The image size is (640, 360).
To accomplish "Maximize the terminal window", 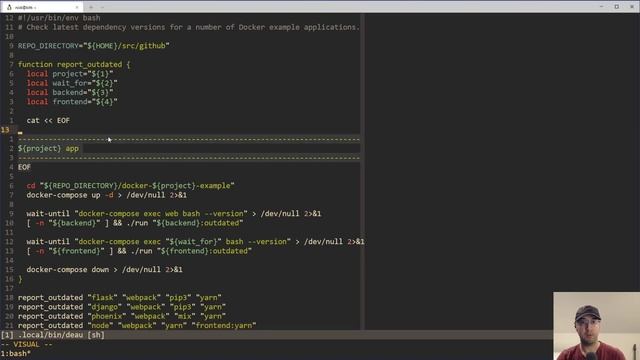I will coord(617,7).
